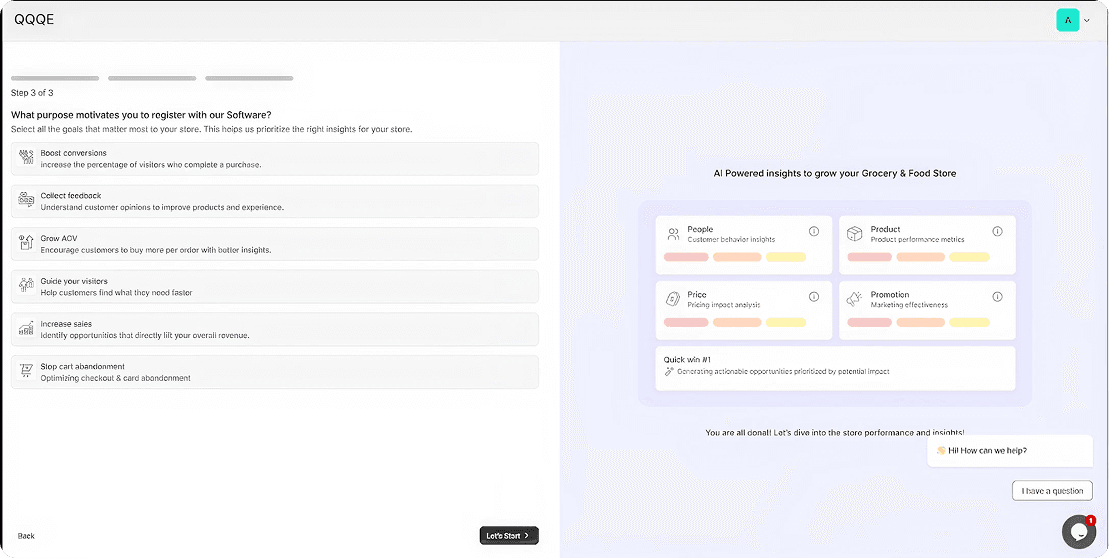1109x558 pixels.
Task: Select the Collect feedback goal
Action: tap(274, 201)
